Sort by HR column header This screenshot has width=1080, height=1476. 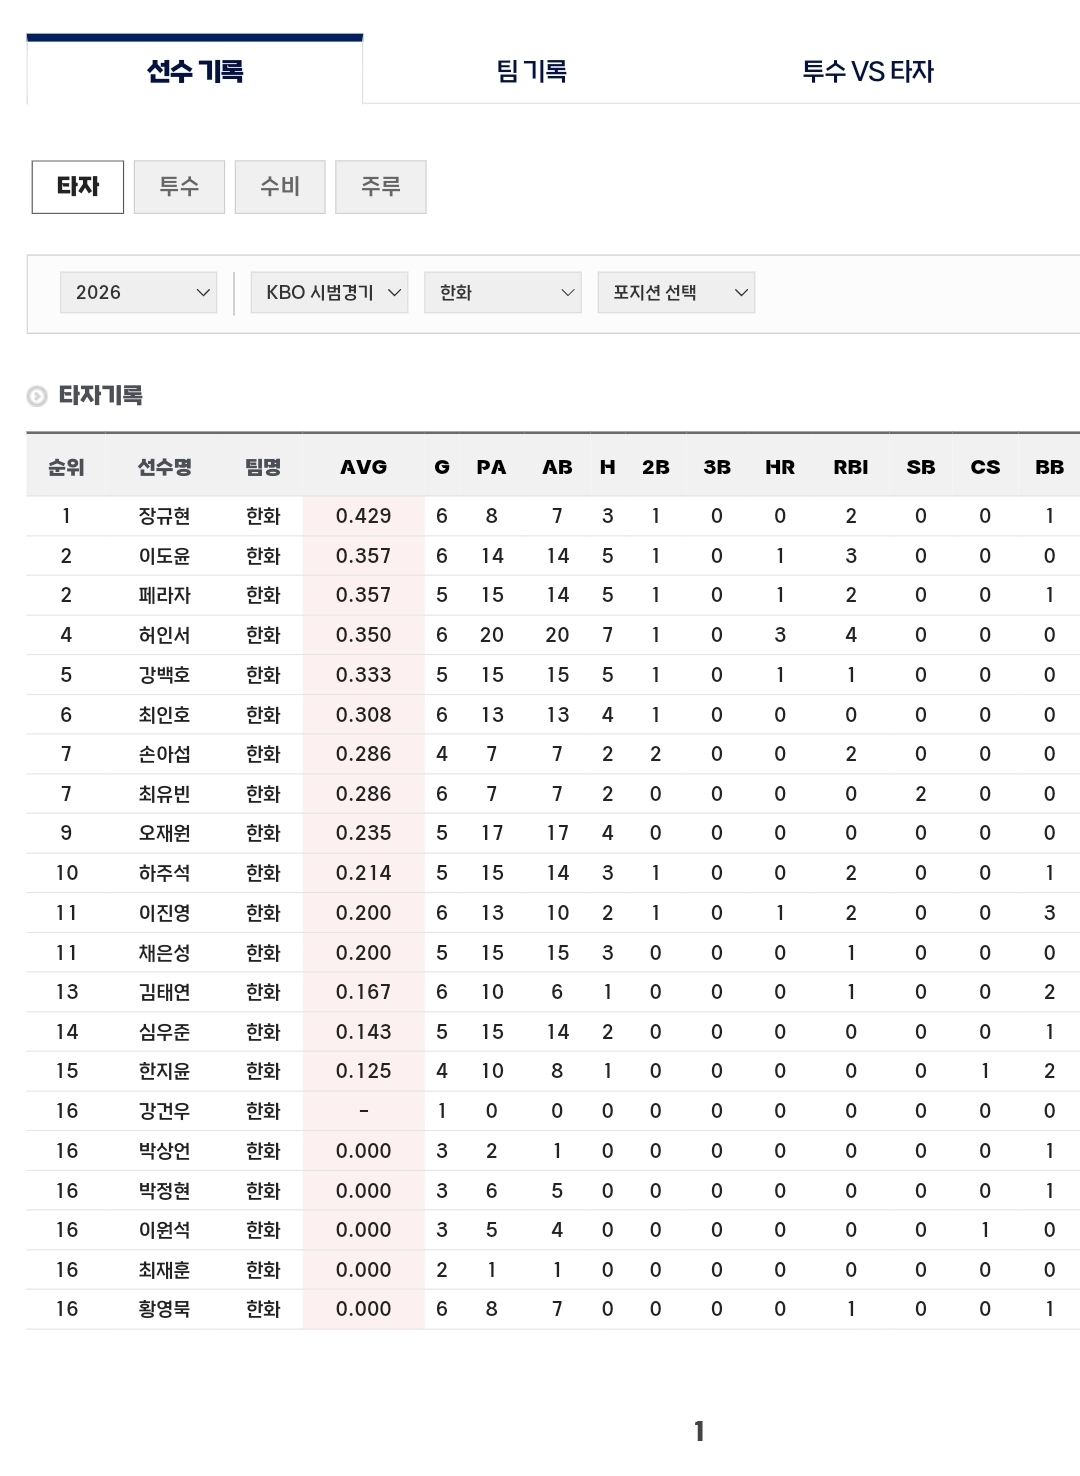[x=779, y=467]
